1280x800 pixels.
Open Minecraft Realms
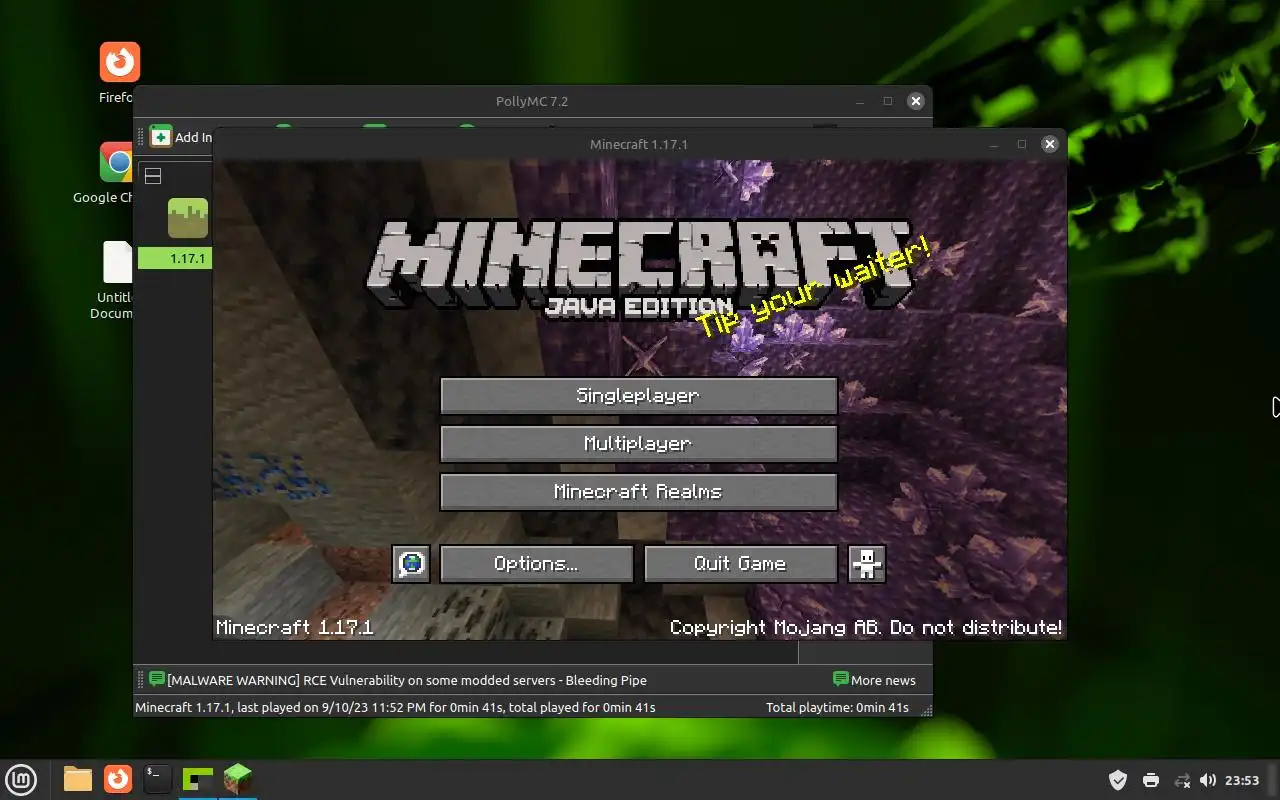638,491
